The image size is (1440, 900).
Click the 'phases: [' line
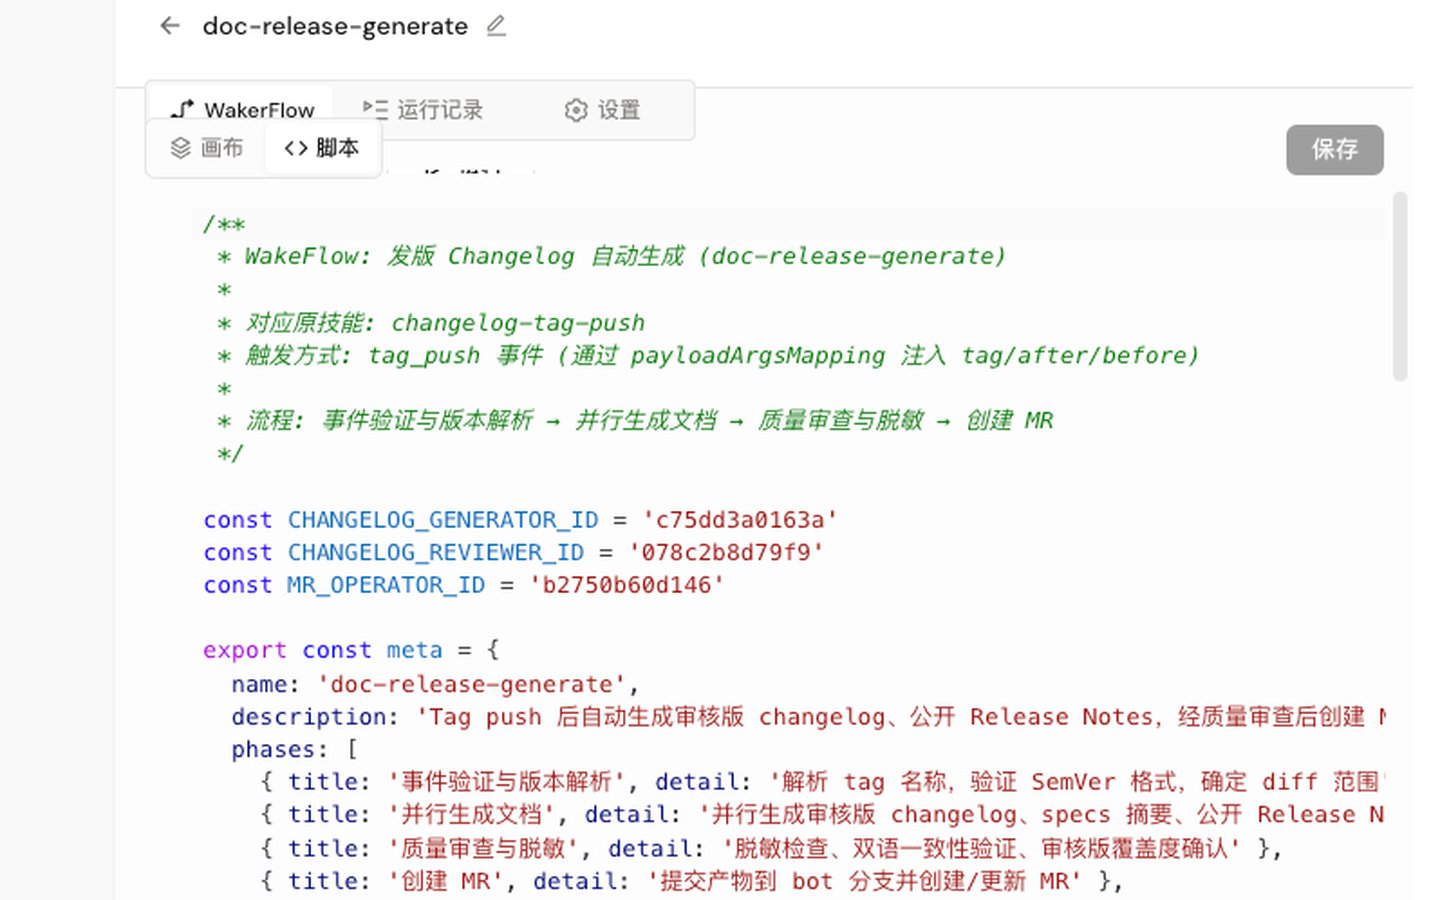point(294,750)
